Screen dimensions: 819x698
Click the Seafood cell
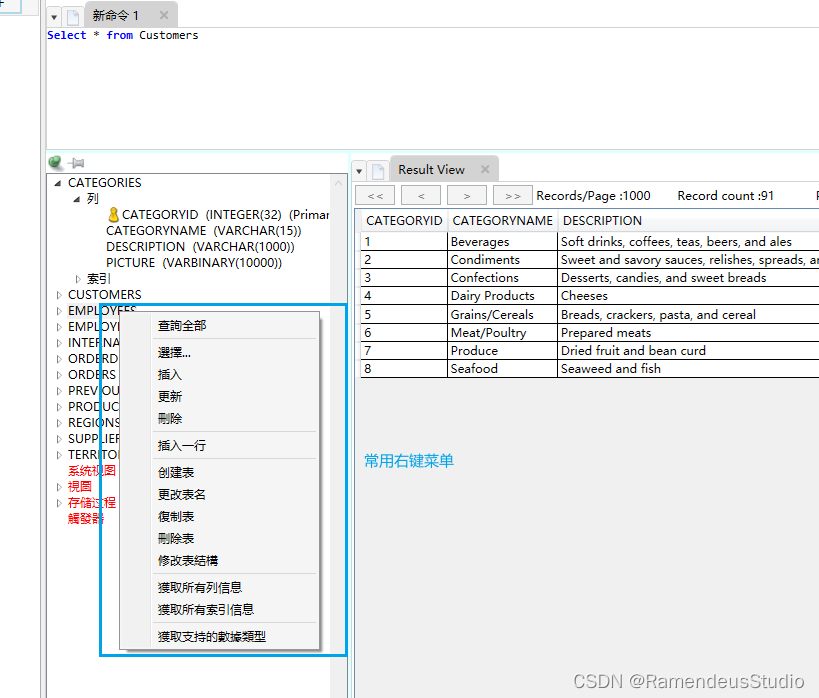(x=502, y=369)
